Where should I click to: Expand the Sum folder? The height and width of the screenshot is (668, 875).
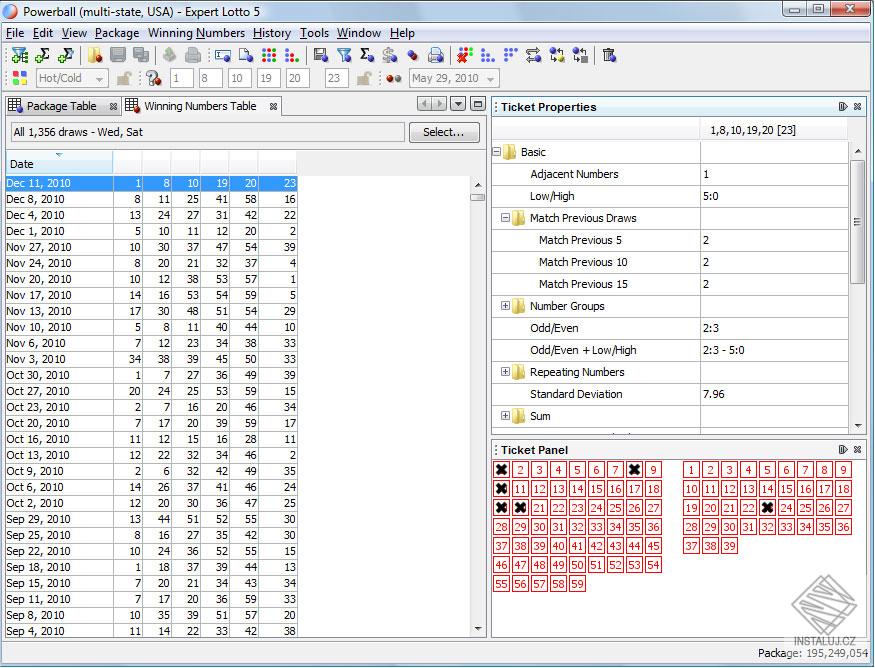[506, 416]
